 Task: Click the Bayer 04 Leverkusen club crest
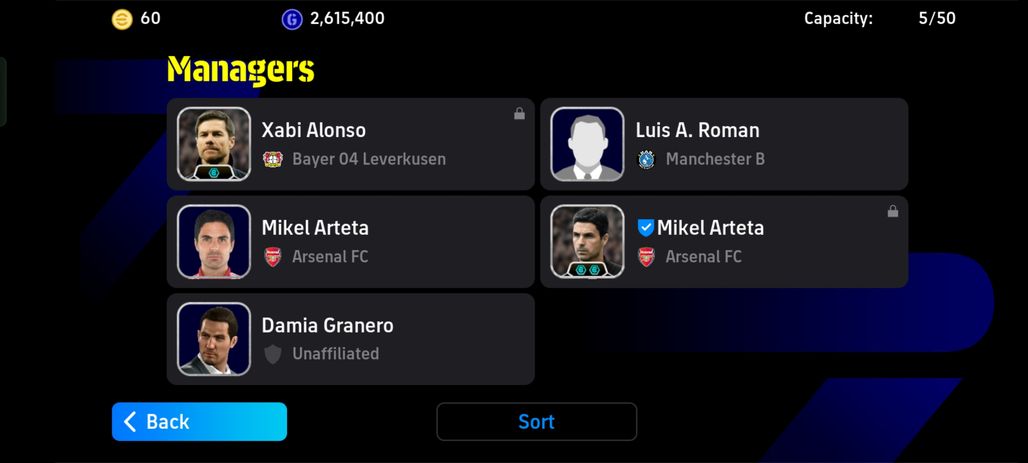point(273,159)
